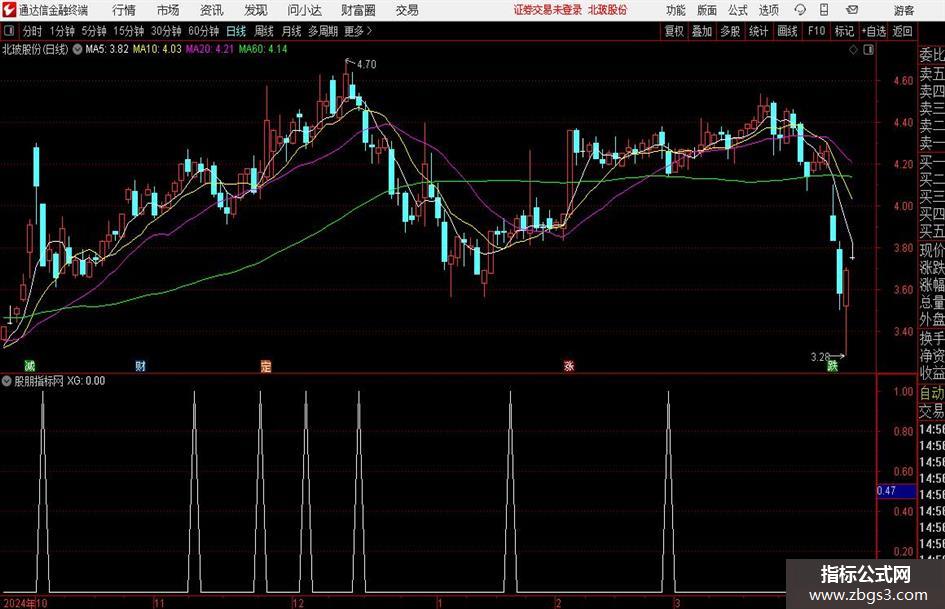Switch to 30分钟 period

coord(166,31)
